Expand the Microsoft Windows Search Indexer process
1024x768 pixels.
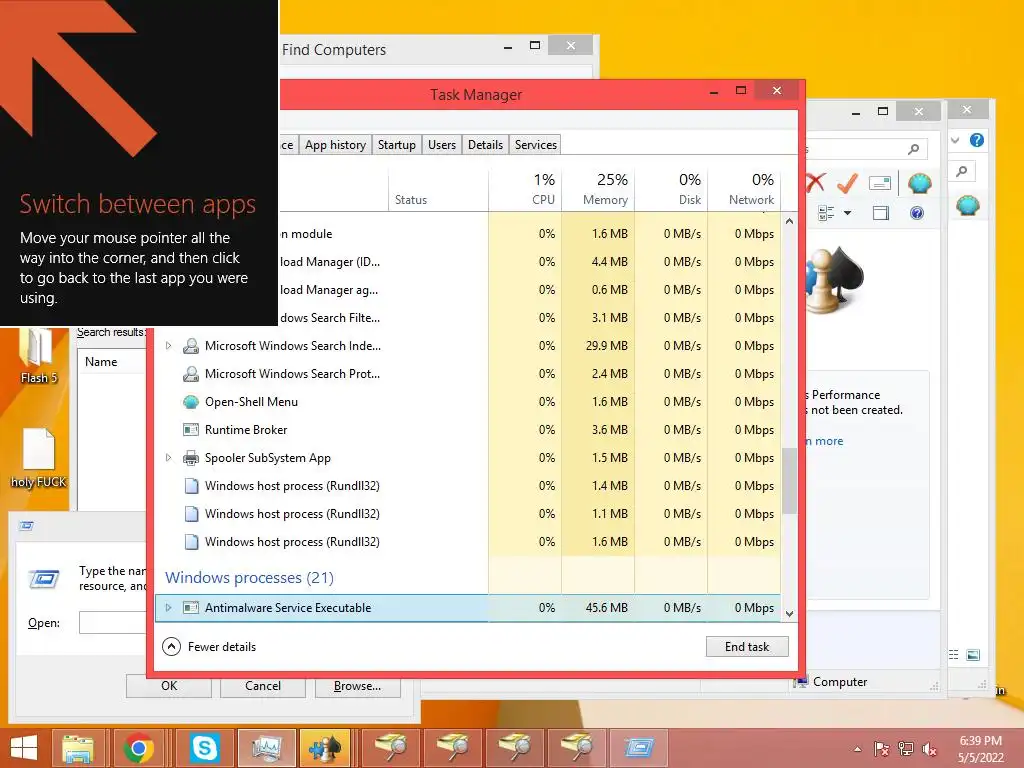tap(168, 345)
